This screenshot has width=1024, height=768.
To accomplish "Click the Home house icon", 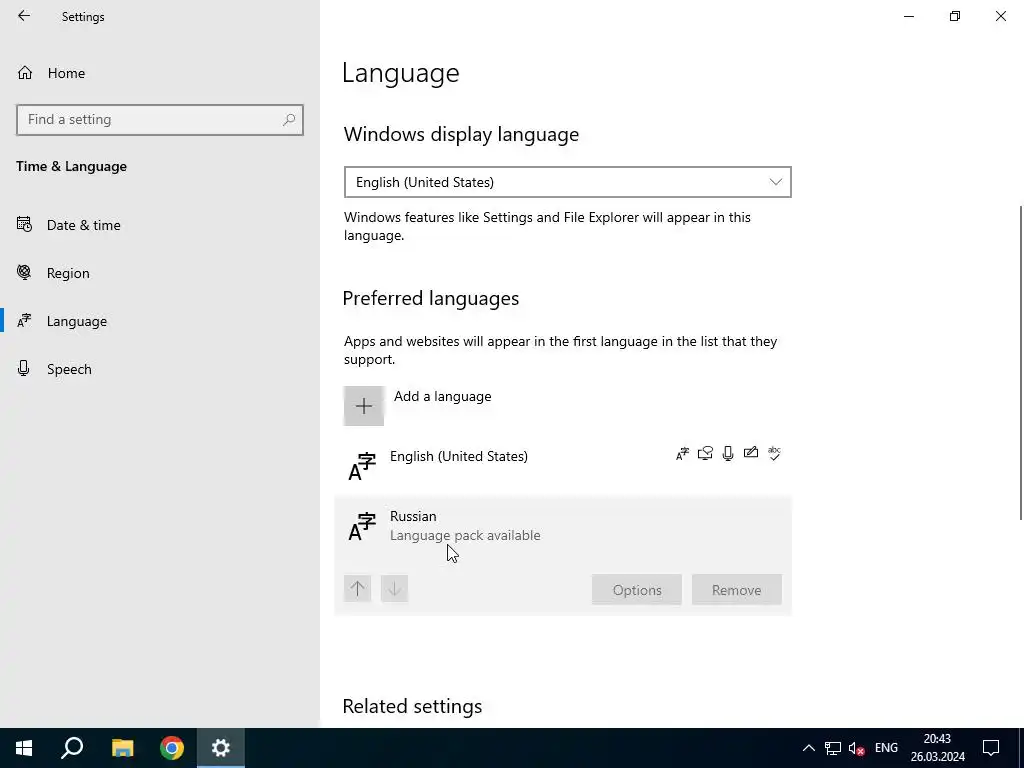I will (x=25, y=72).
